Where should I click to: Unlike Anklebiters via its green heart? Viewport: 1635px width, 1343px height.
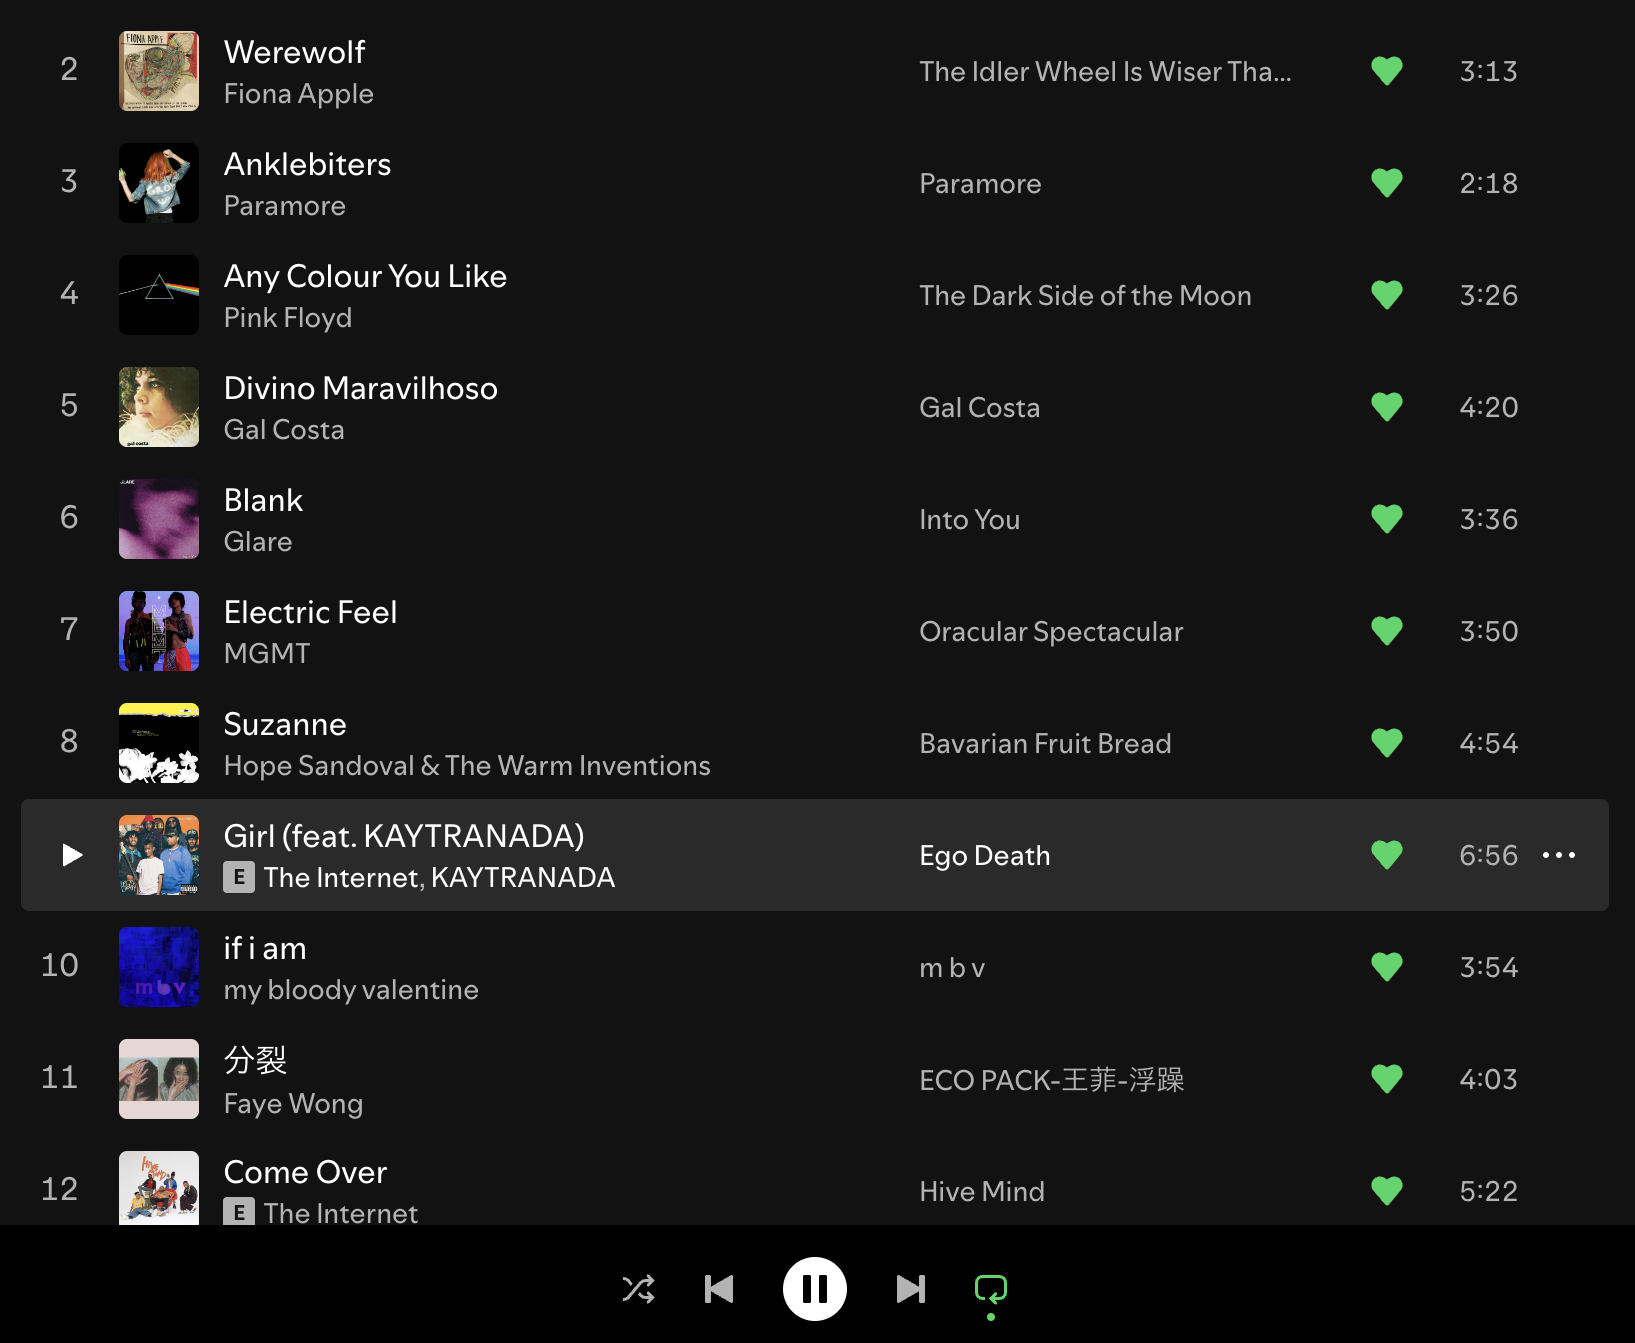click(1387, 183)
